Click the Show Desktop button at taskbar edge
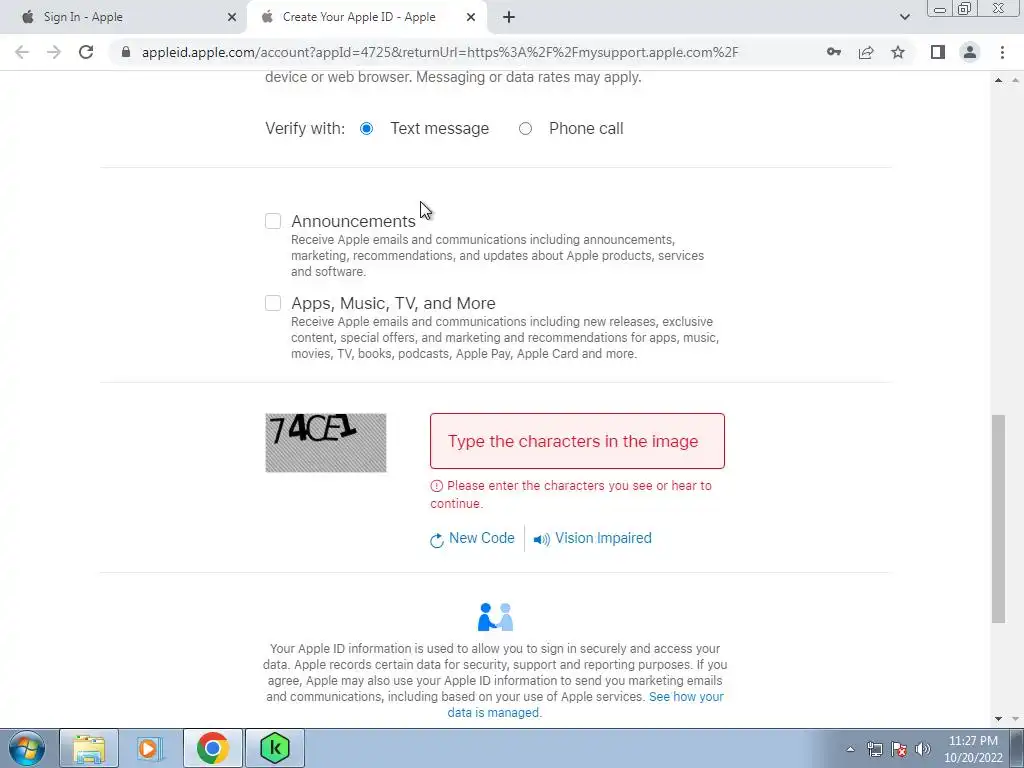The width and height of the screenshot is (1024, 768). click(x=1017, y=748)
